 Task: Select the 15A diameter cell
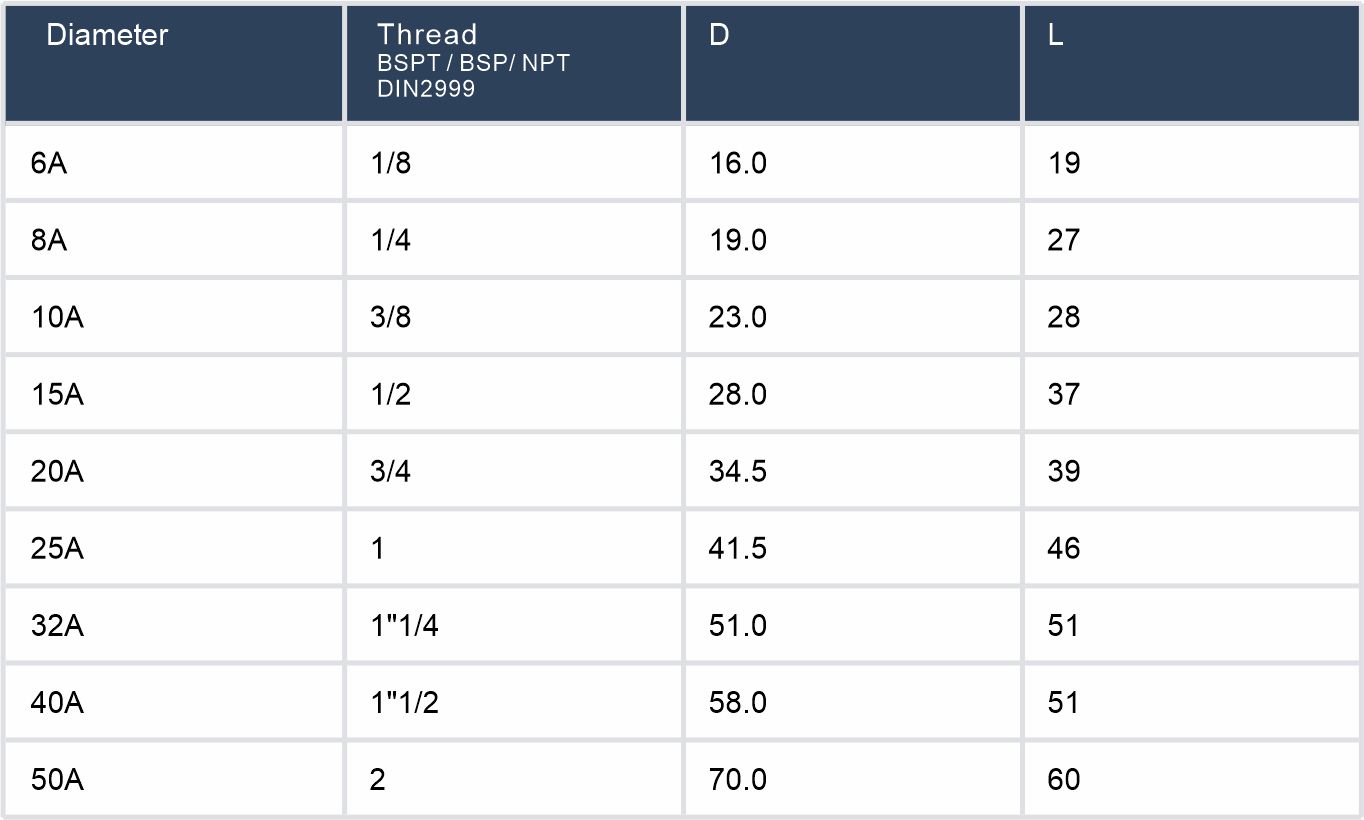(57, 394)
